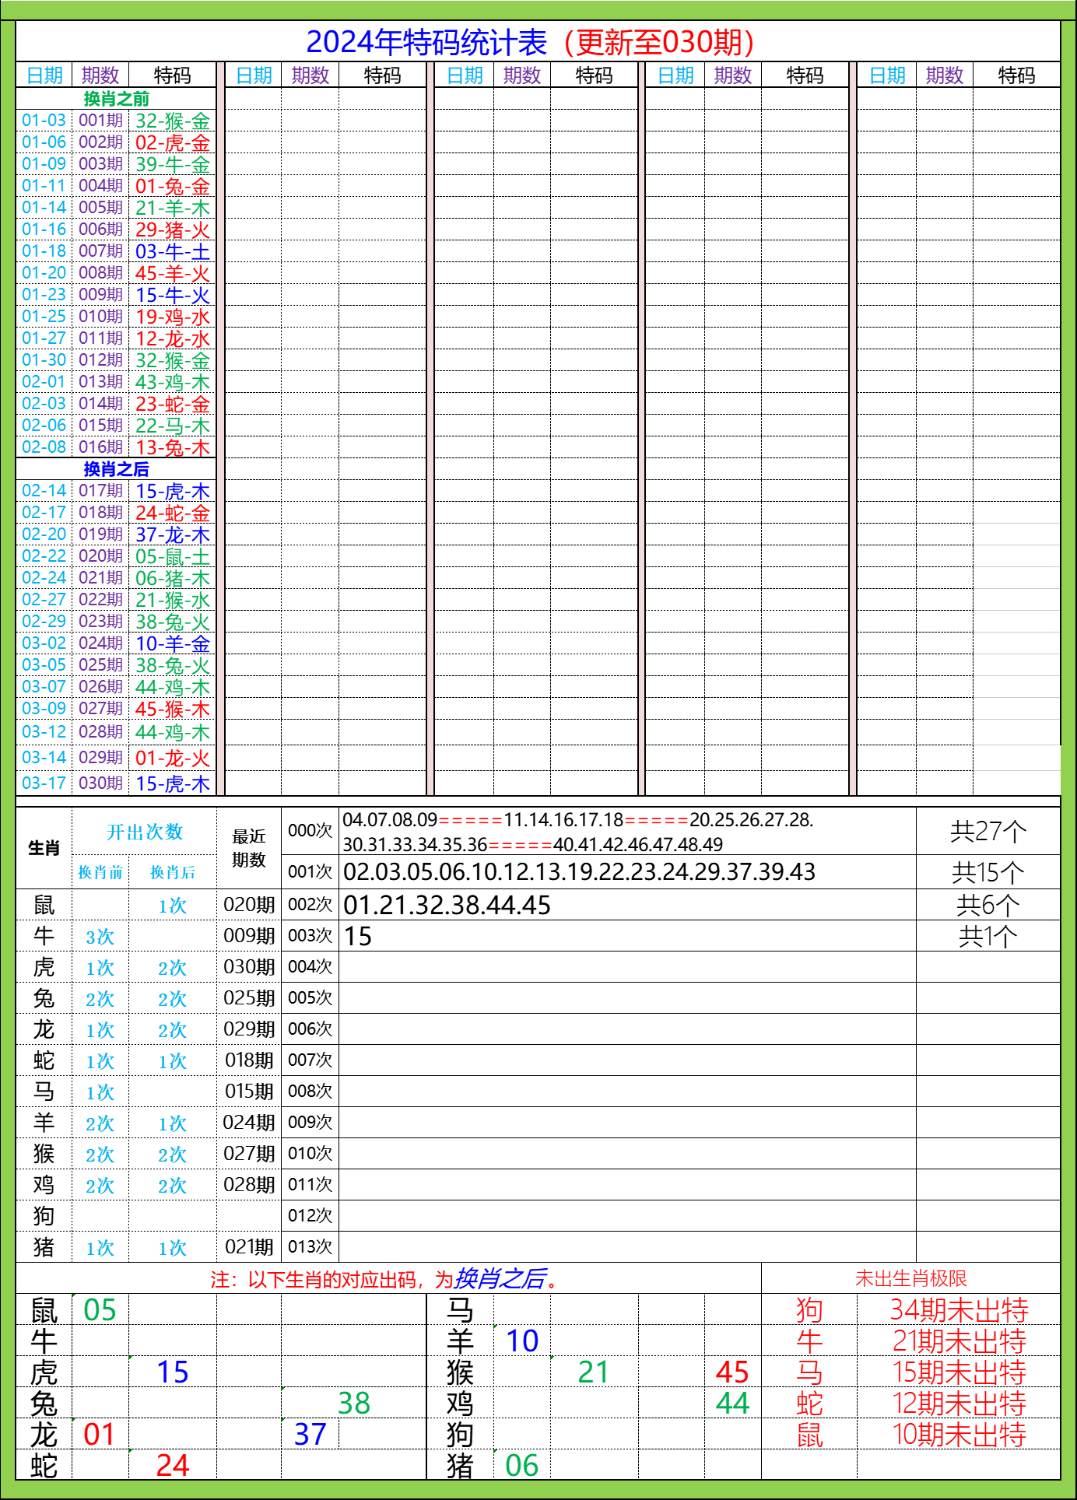This screenshot has width=1077, height=1500.
Task: Select the 换肖之前 section header
Action: [115, 96]
